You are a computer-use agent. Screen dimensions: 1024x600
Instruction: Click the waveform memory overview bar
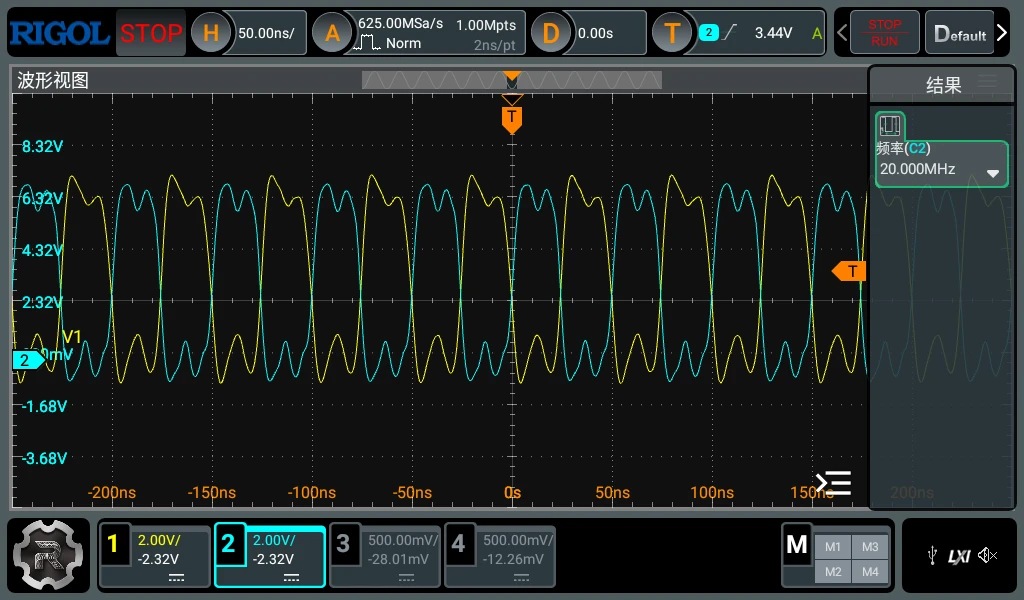tap(512, 80)
